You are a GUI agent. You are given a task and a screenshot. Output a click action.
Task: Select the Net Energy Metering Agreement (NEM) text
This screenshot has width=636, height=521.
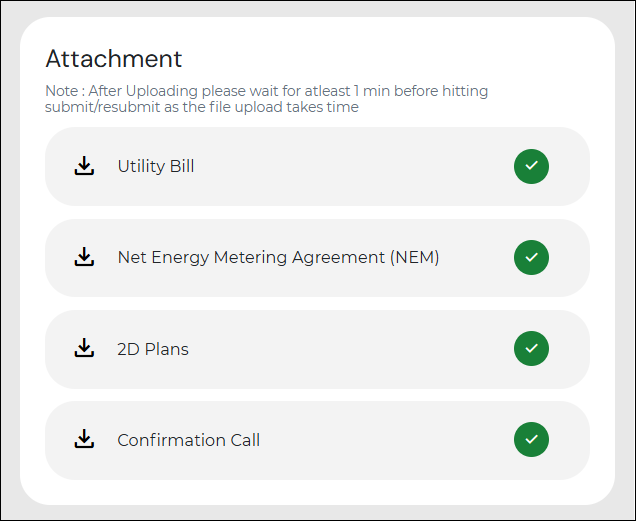pyautogui.click(x=278, y=257)
